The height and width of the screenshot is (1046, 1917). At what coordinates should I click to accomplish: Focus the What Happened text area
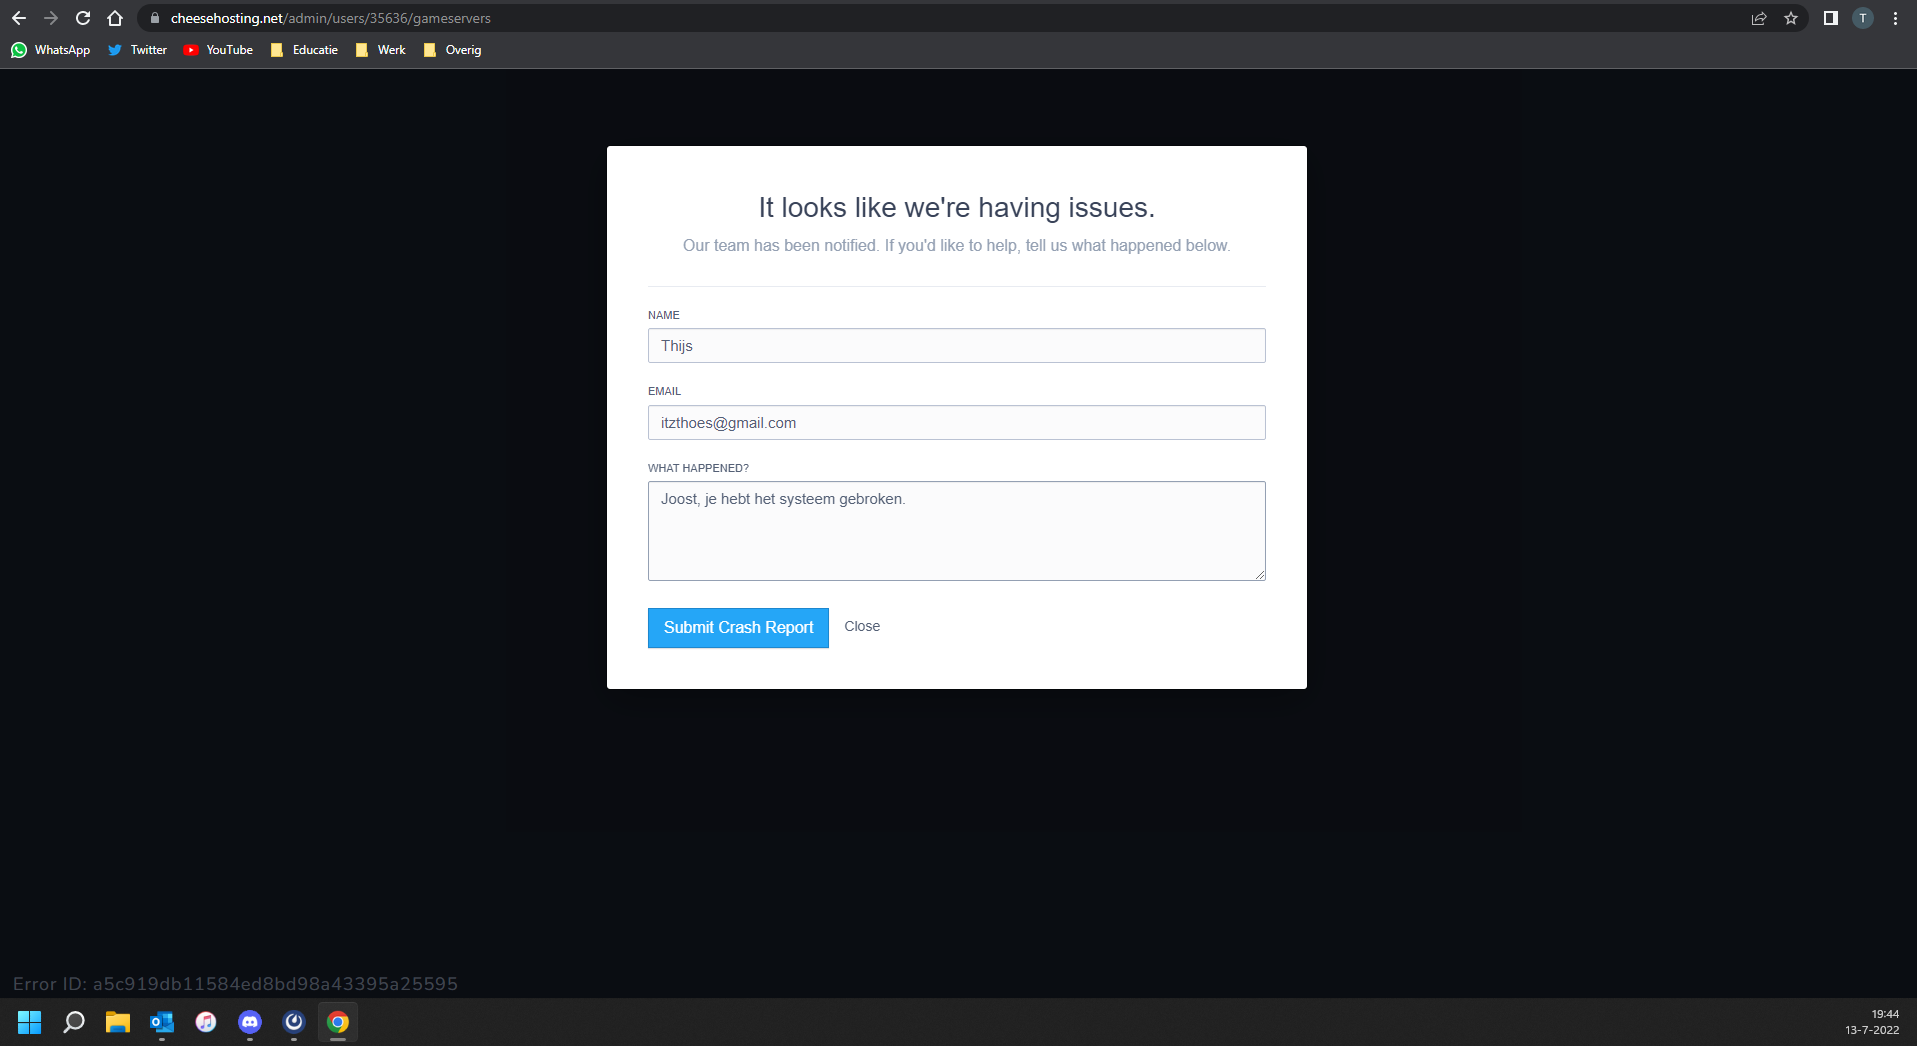(956, 531)
